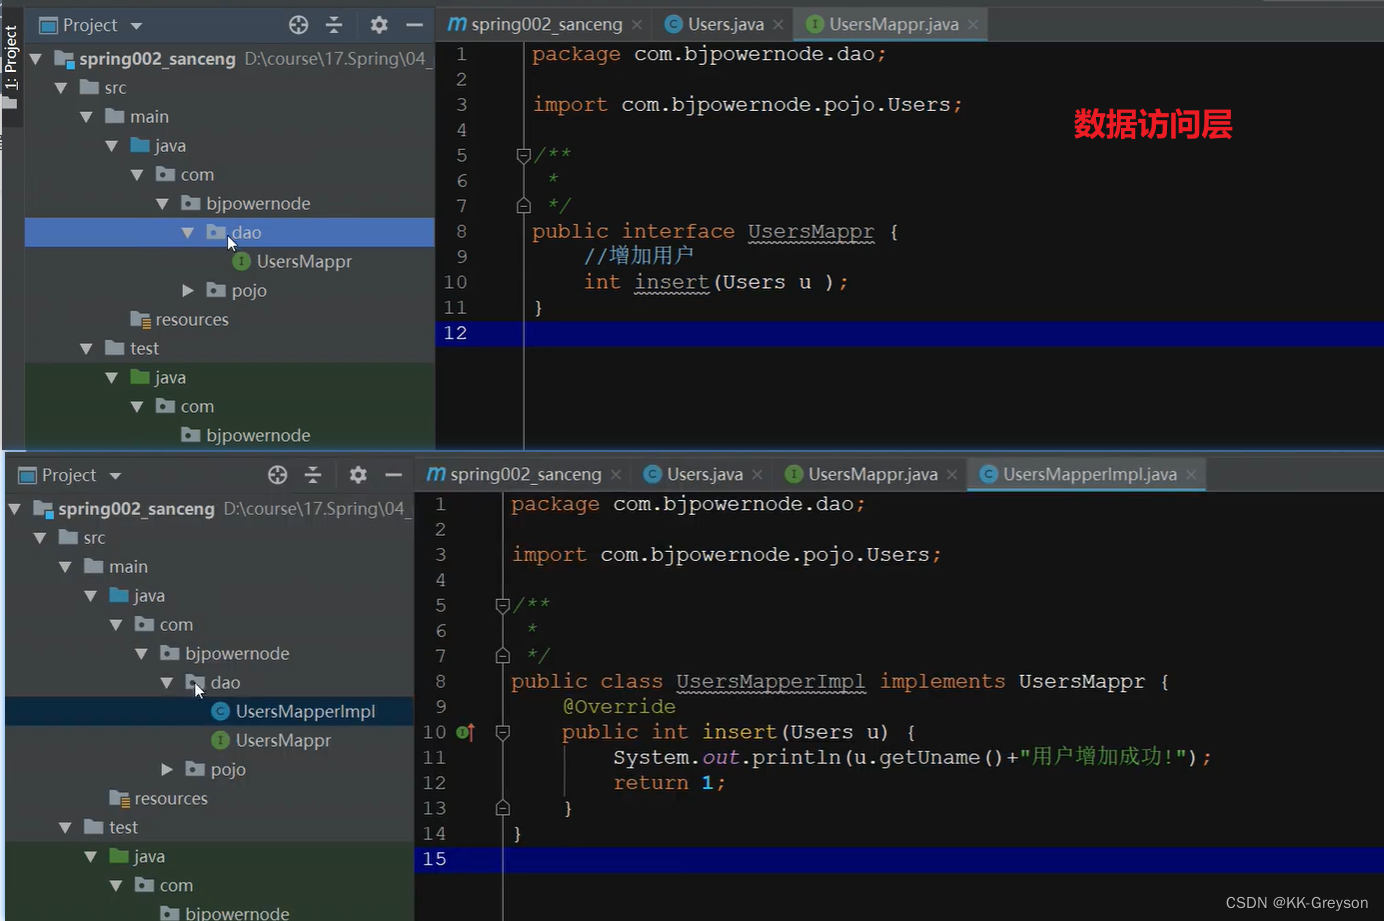The width and height of the screenshot is (1384, 921).
Task: Open settings gear in lower Project panel
Action: [358, 475]
